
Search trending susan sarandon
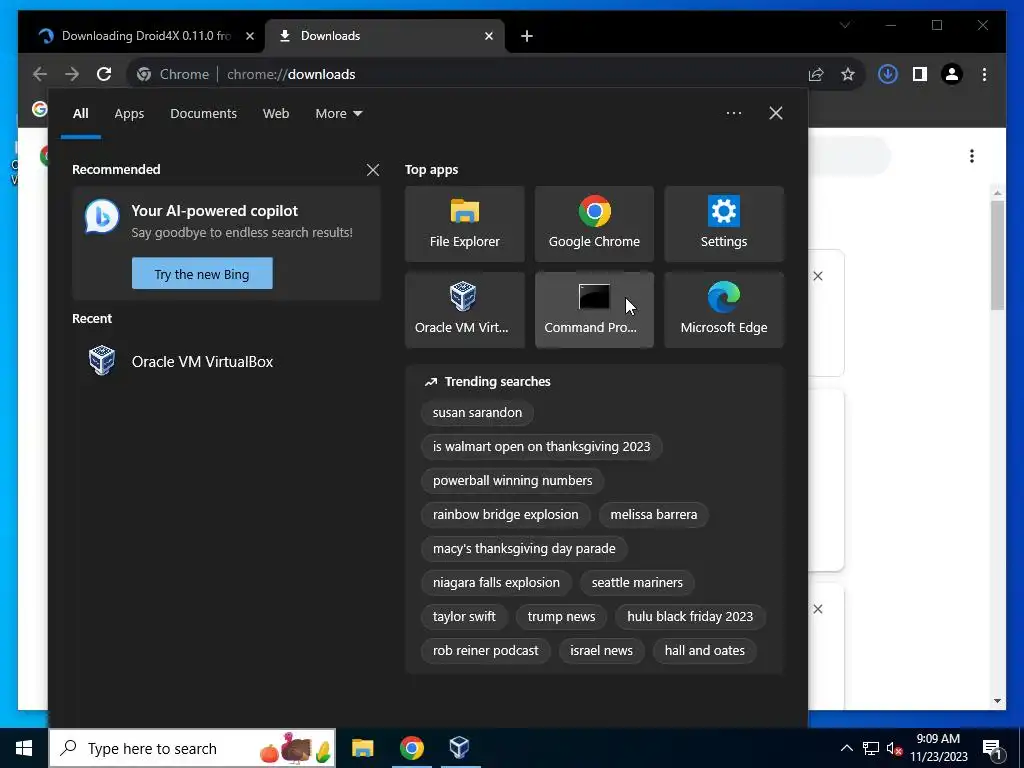[x=477, y=413]
